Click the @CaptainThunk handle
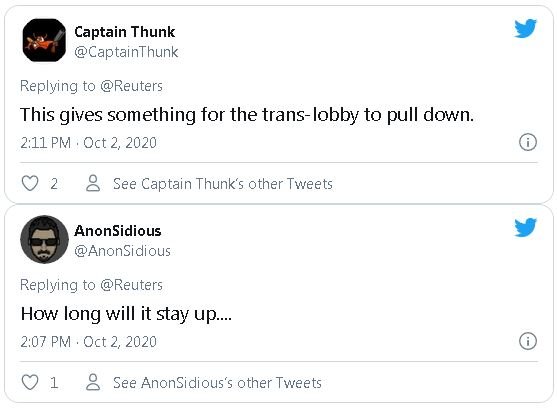 click(x=126, y=52)
